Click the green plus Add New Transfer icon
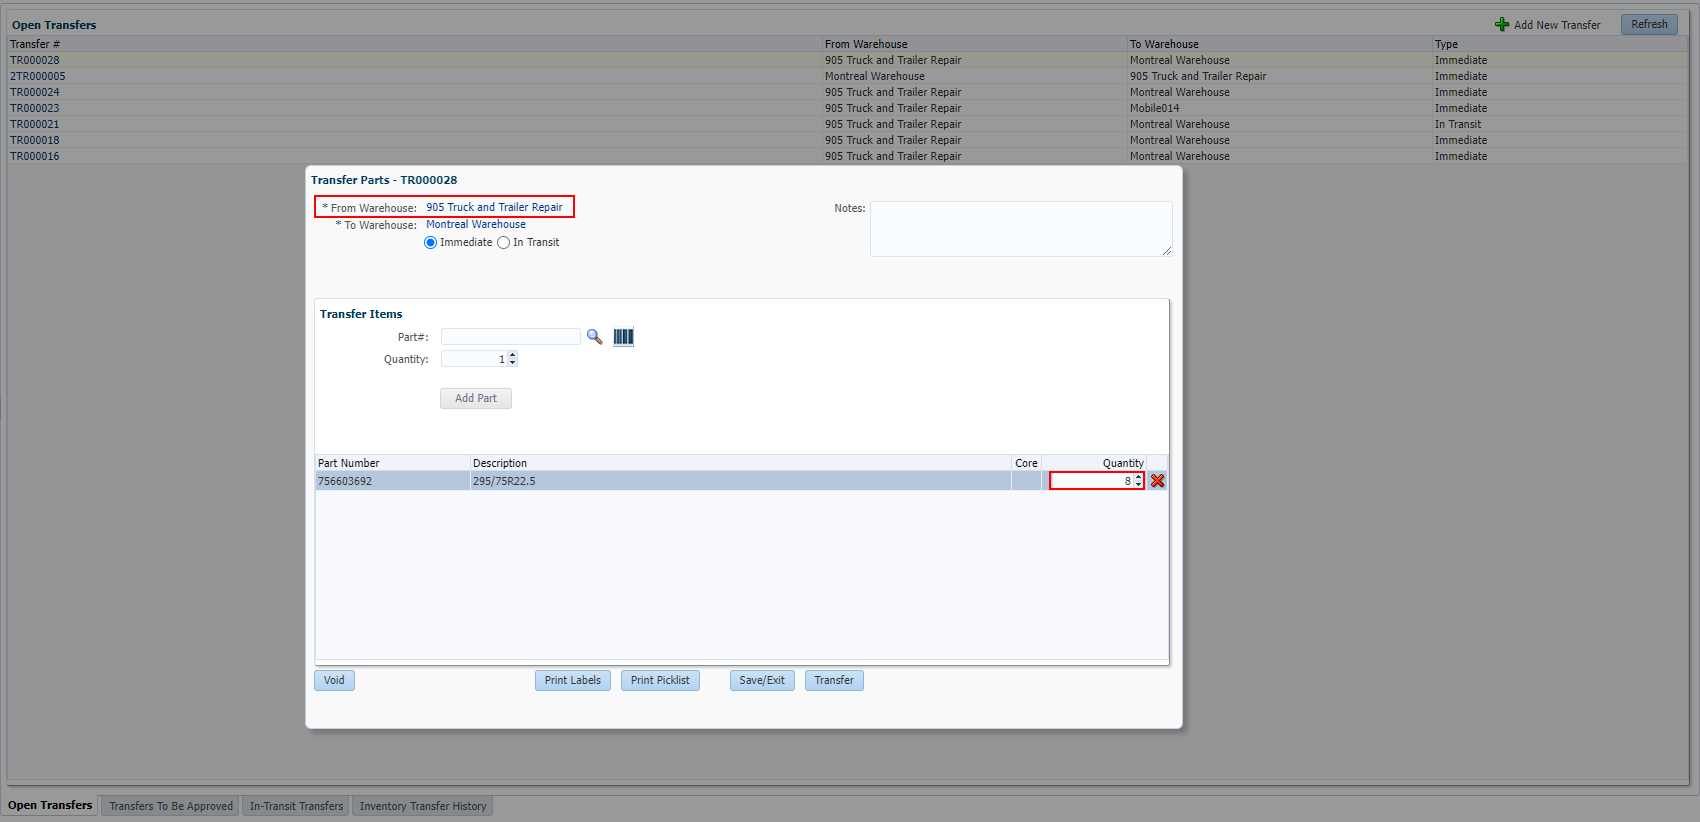Screen dimensions: 1700x822 (1502, 25)
